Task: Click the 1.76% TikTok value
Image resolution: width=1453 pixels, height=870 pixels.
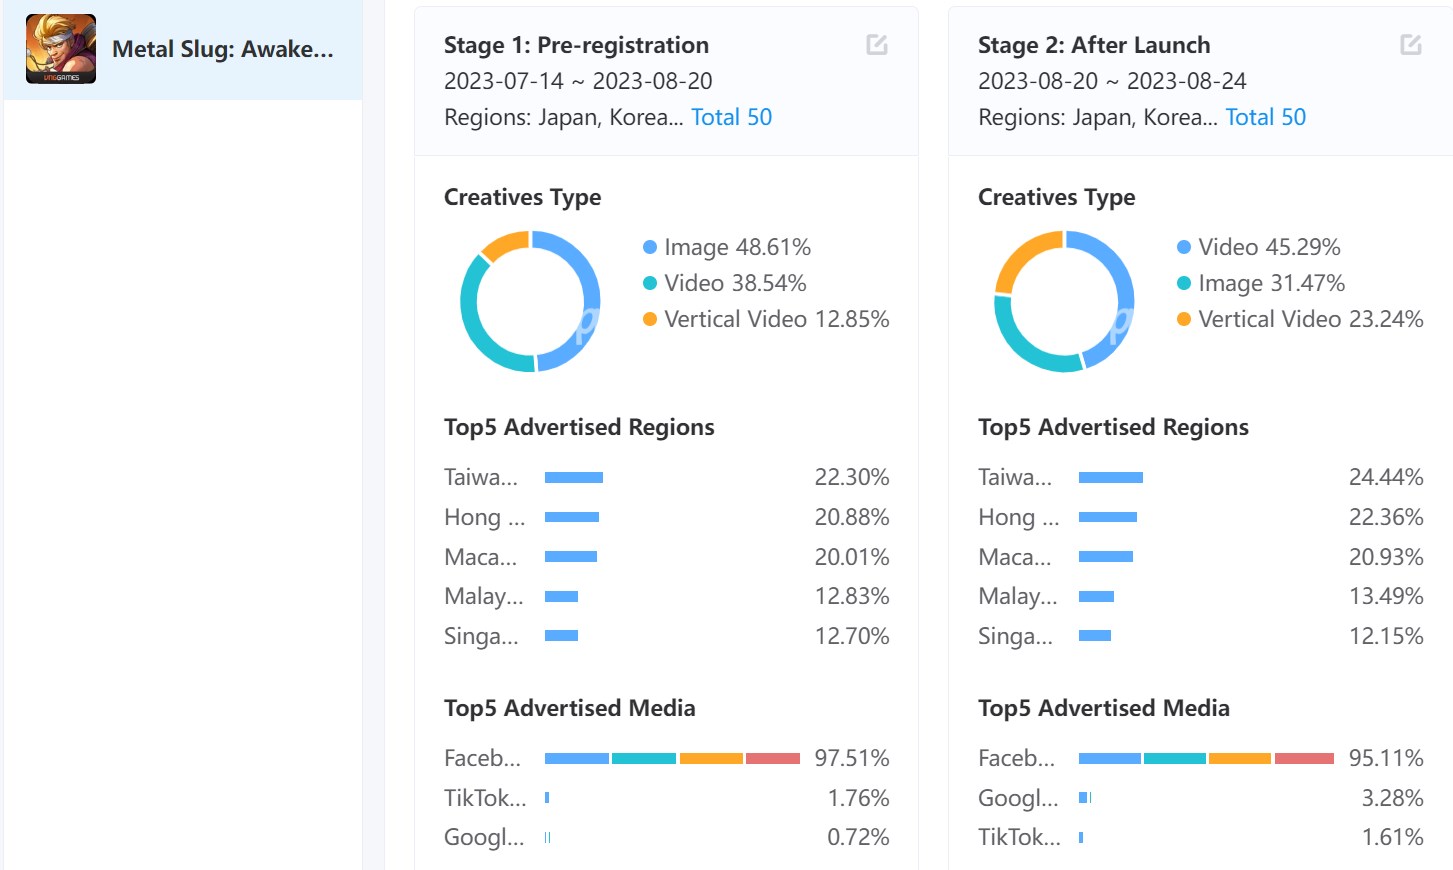Action: [858, 798]
